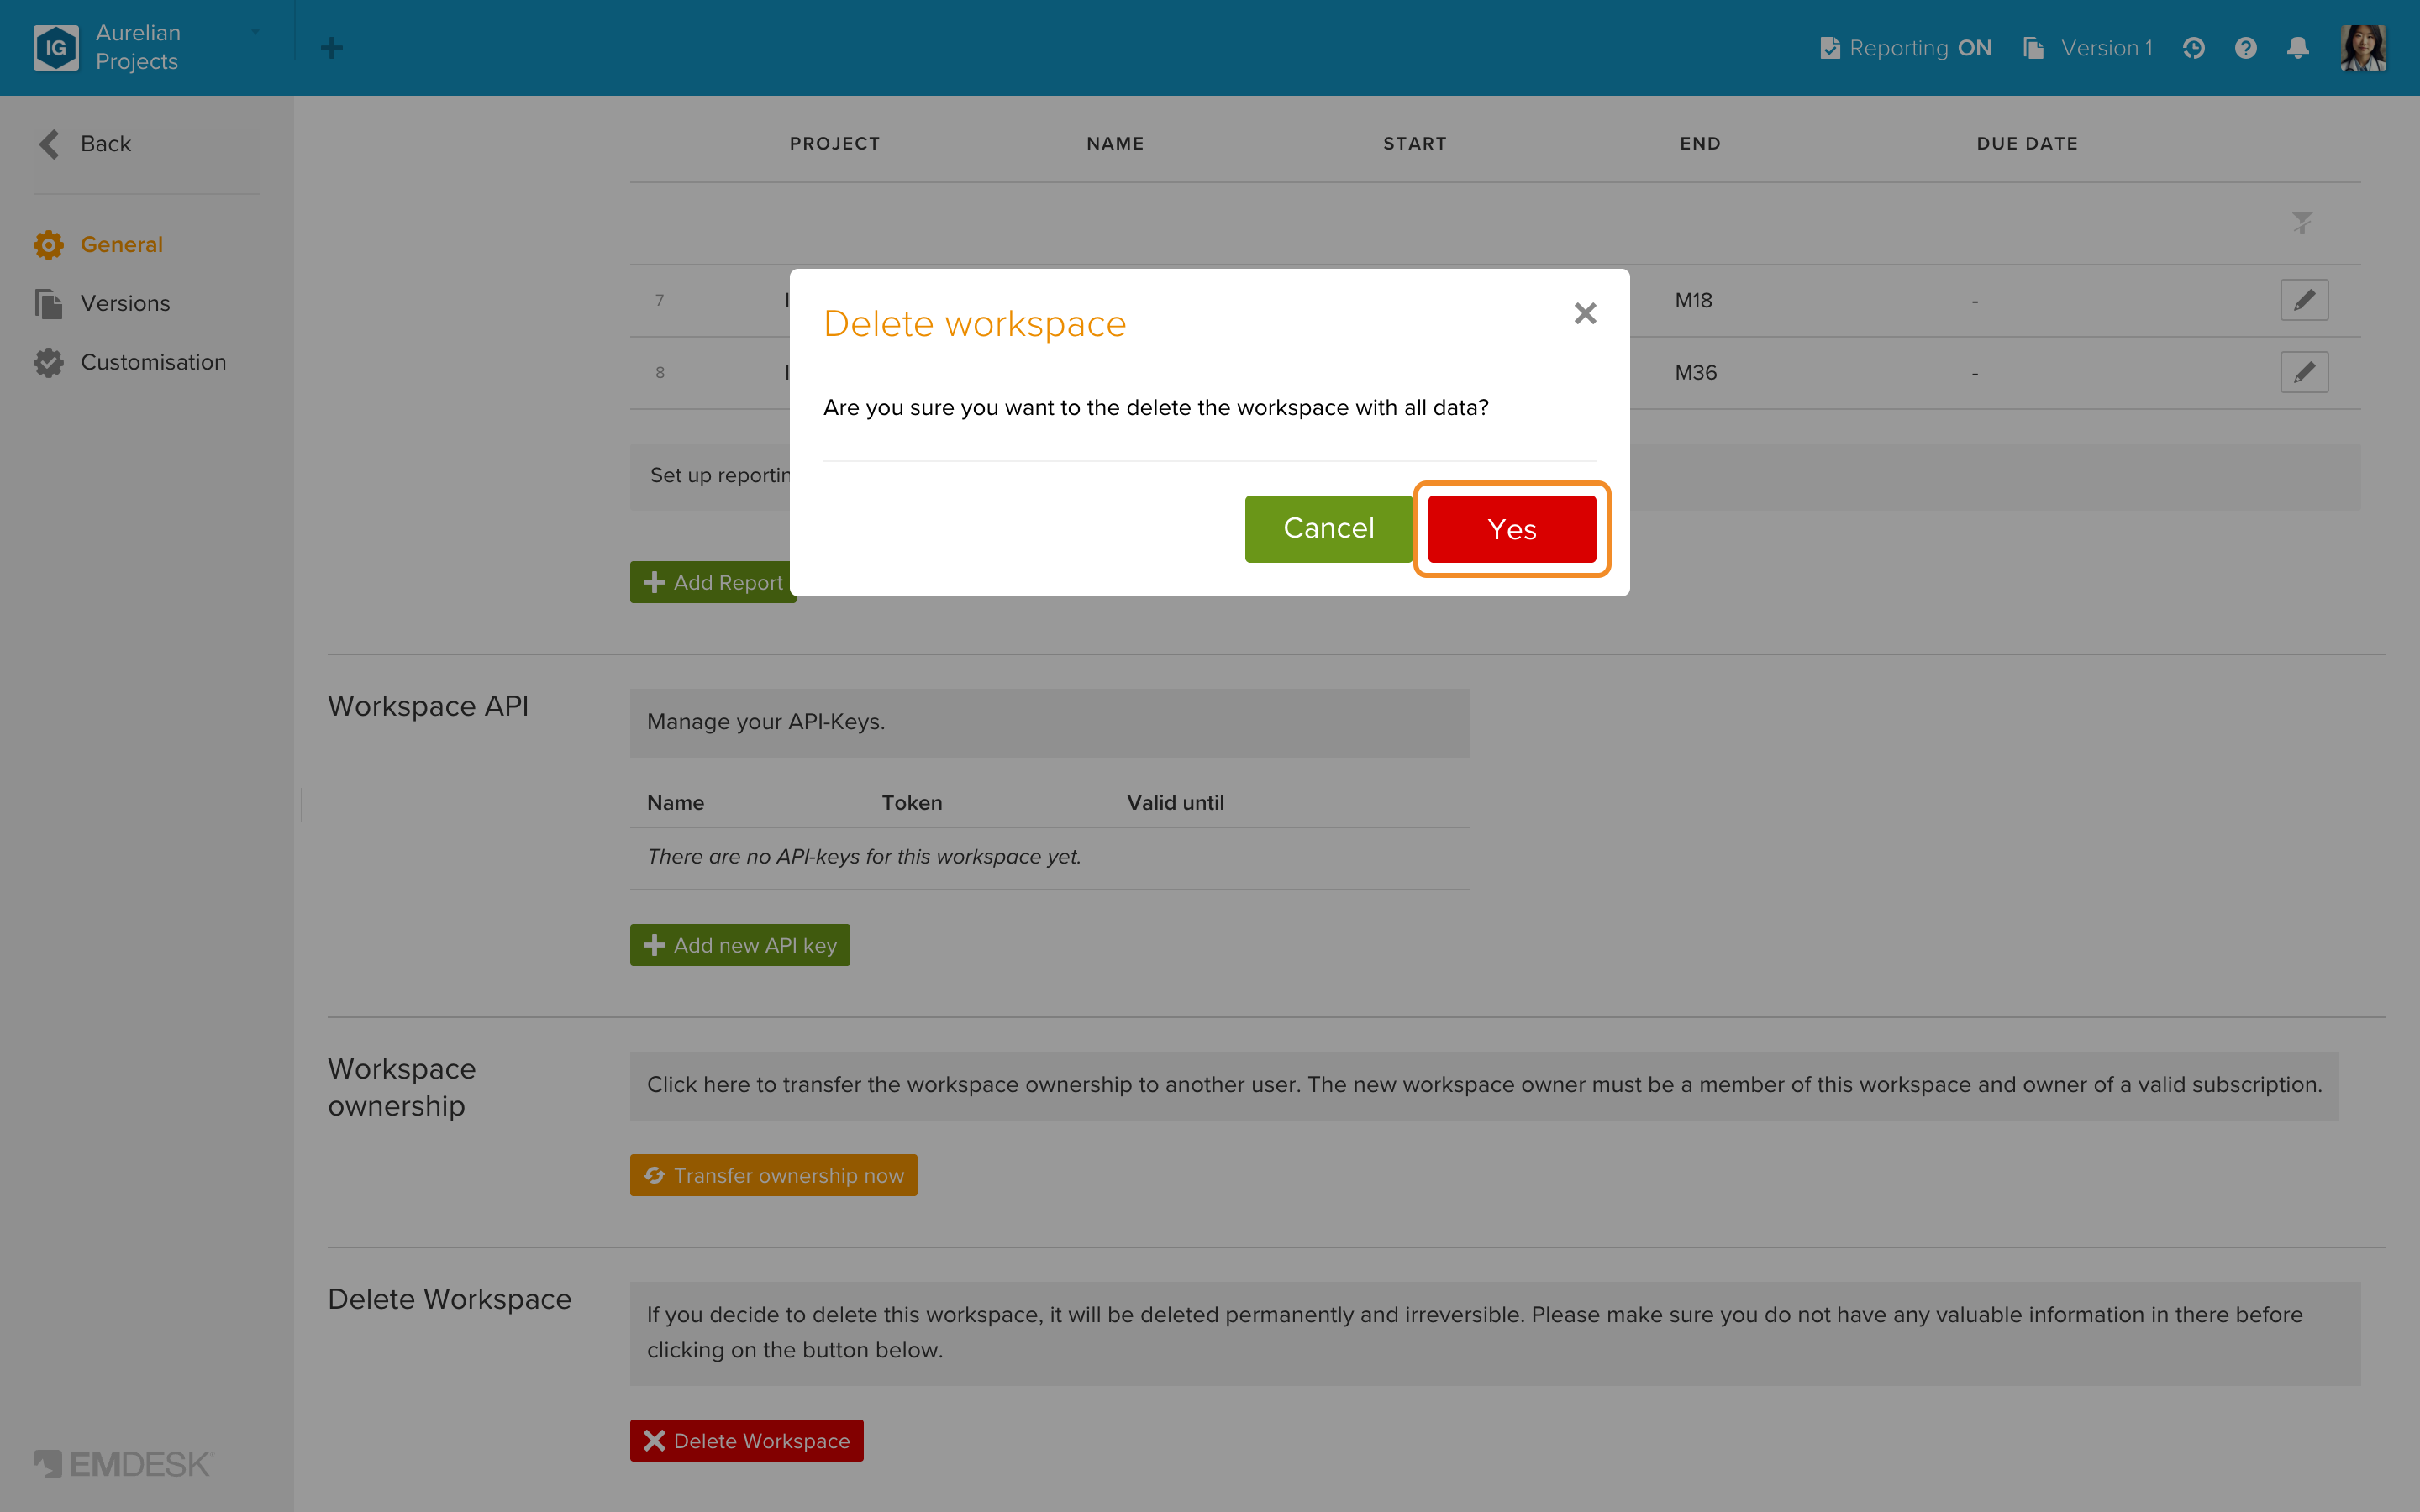Cancel the Delete workspace dialog

coord(1328,529)
